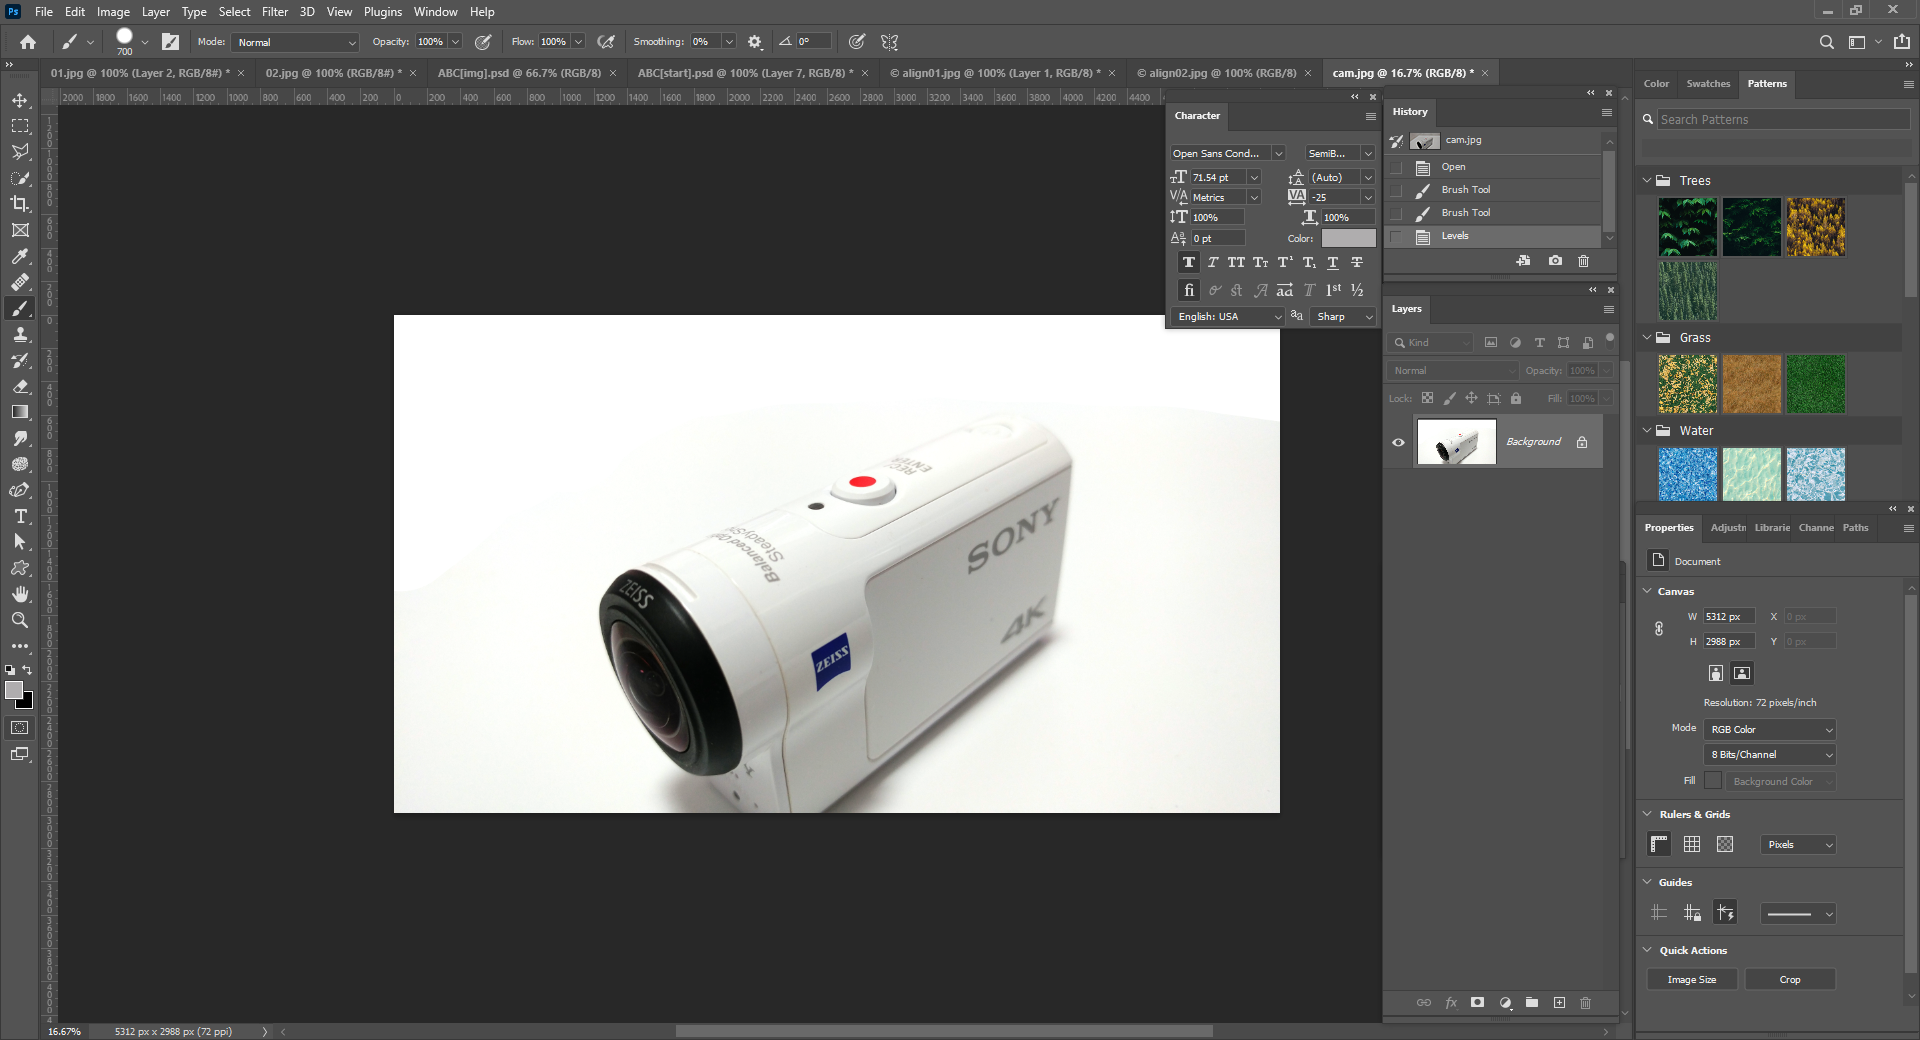Select the Crop tool
This screenshot has height=1040, width=1920.
20,204
